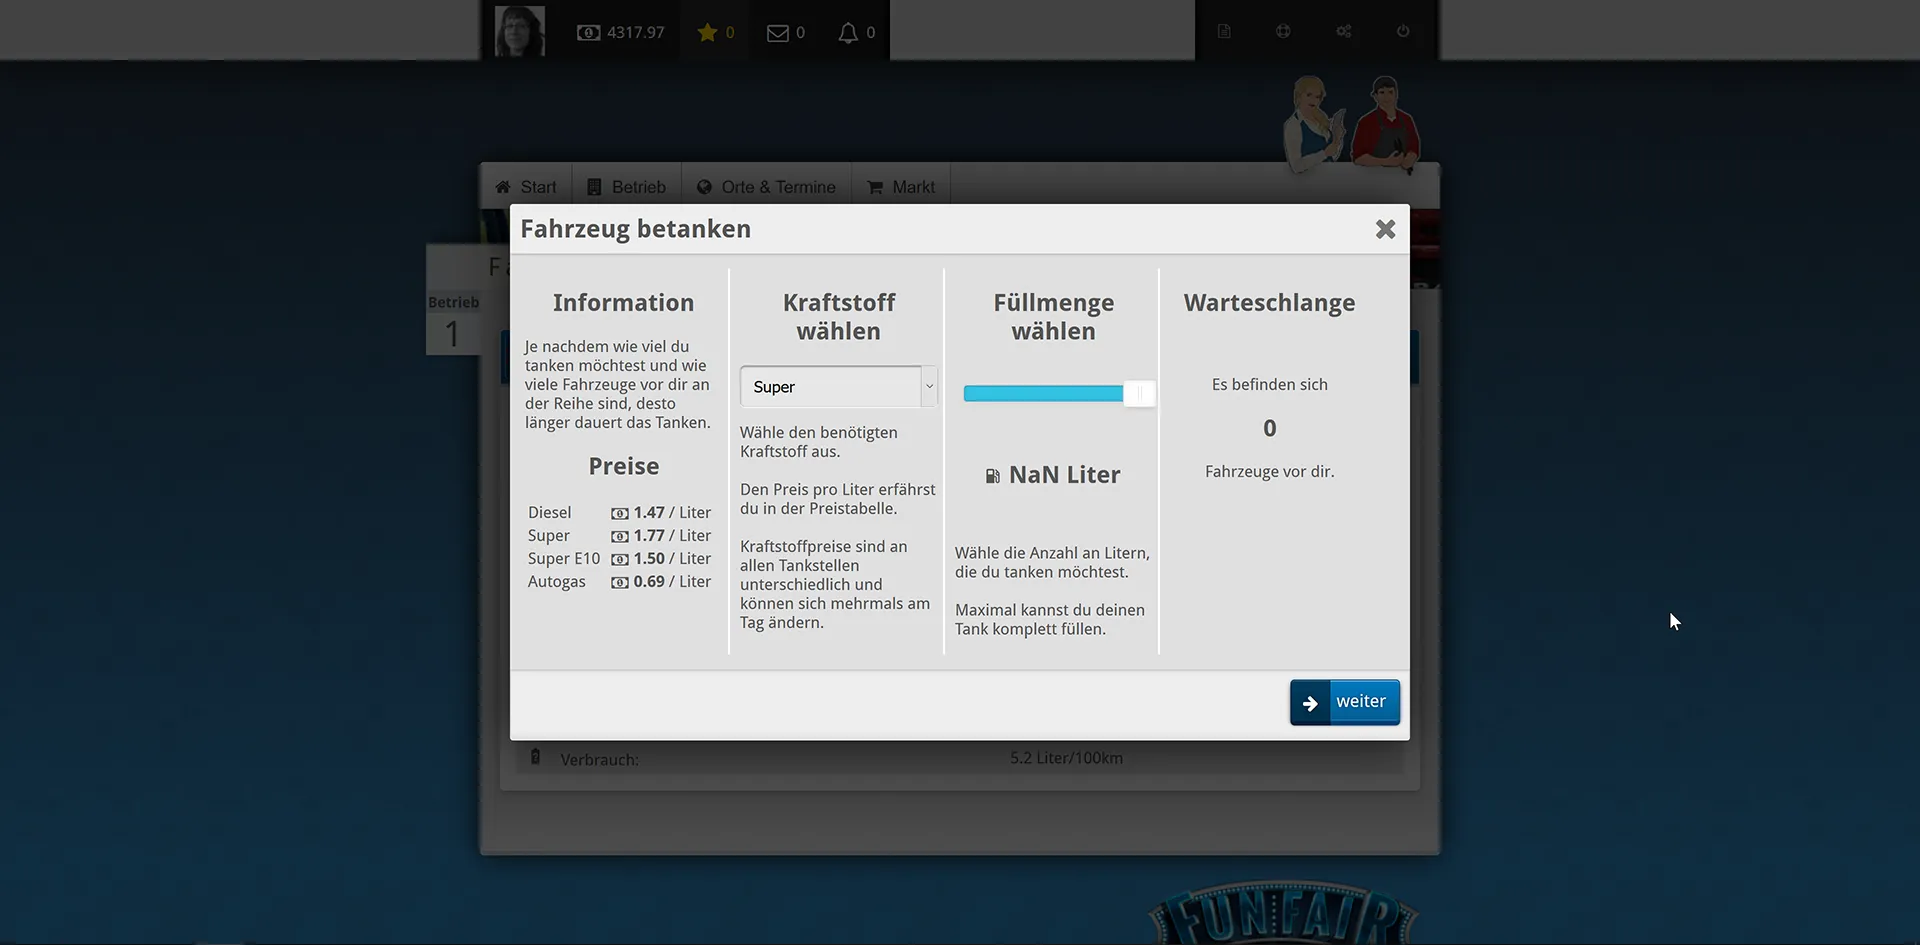Go to the Markt tab
The height and width of the screenshot is (945, 1920).
tap(901, 187)
